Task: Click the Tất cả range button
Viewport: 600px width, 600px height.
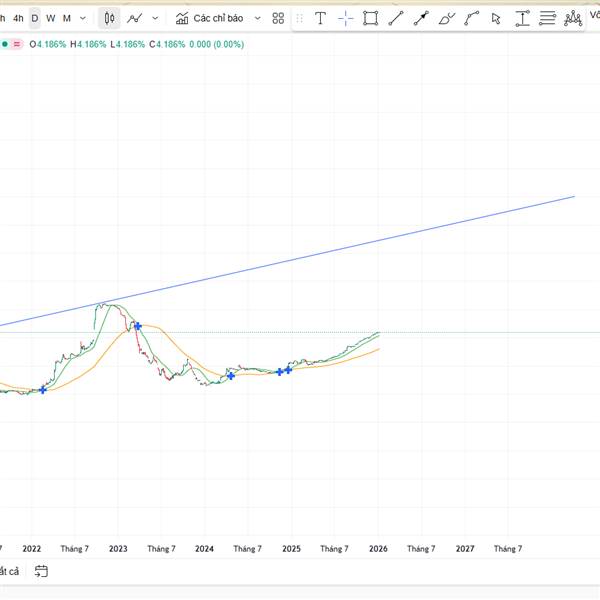Action: [9, 571]
